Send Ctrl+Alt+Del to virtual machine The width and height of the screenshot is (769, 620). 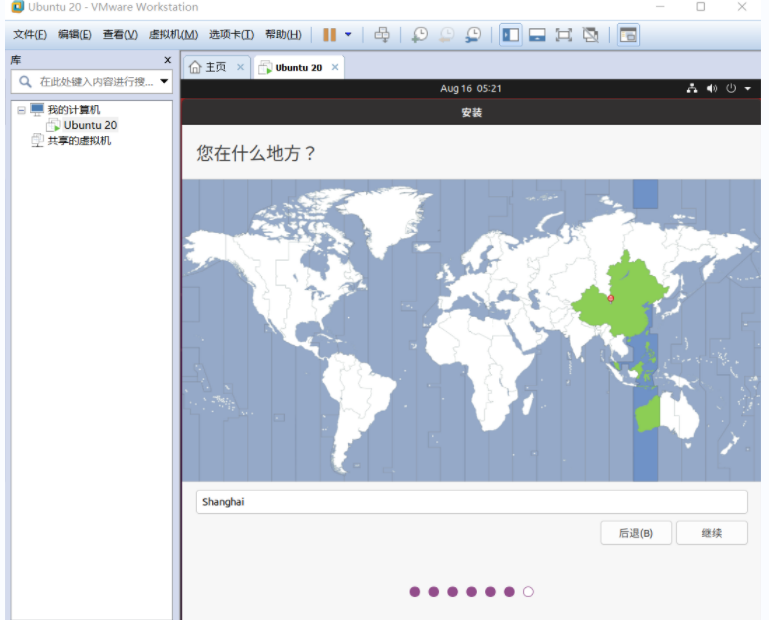(382, 35)
